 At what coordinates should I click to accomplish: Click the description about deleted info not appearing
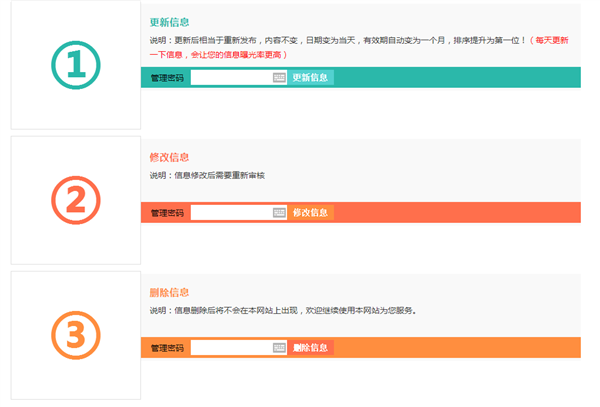[x=283, y=311]
